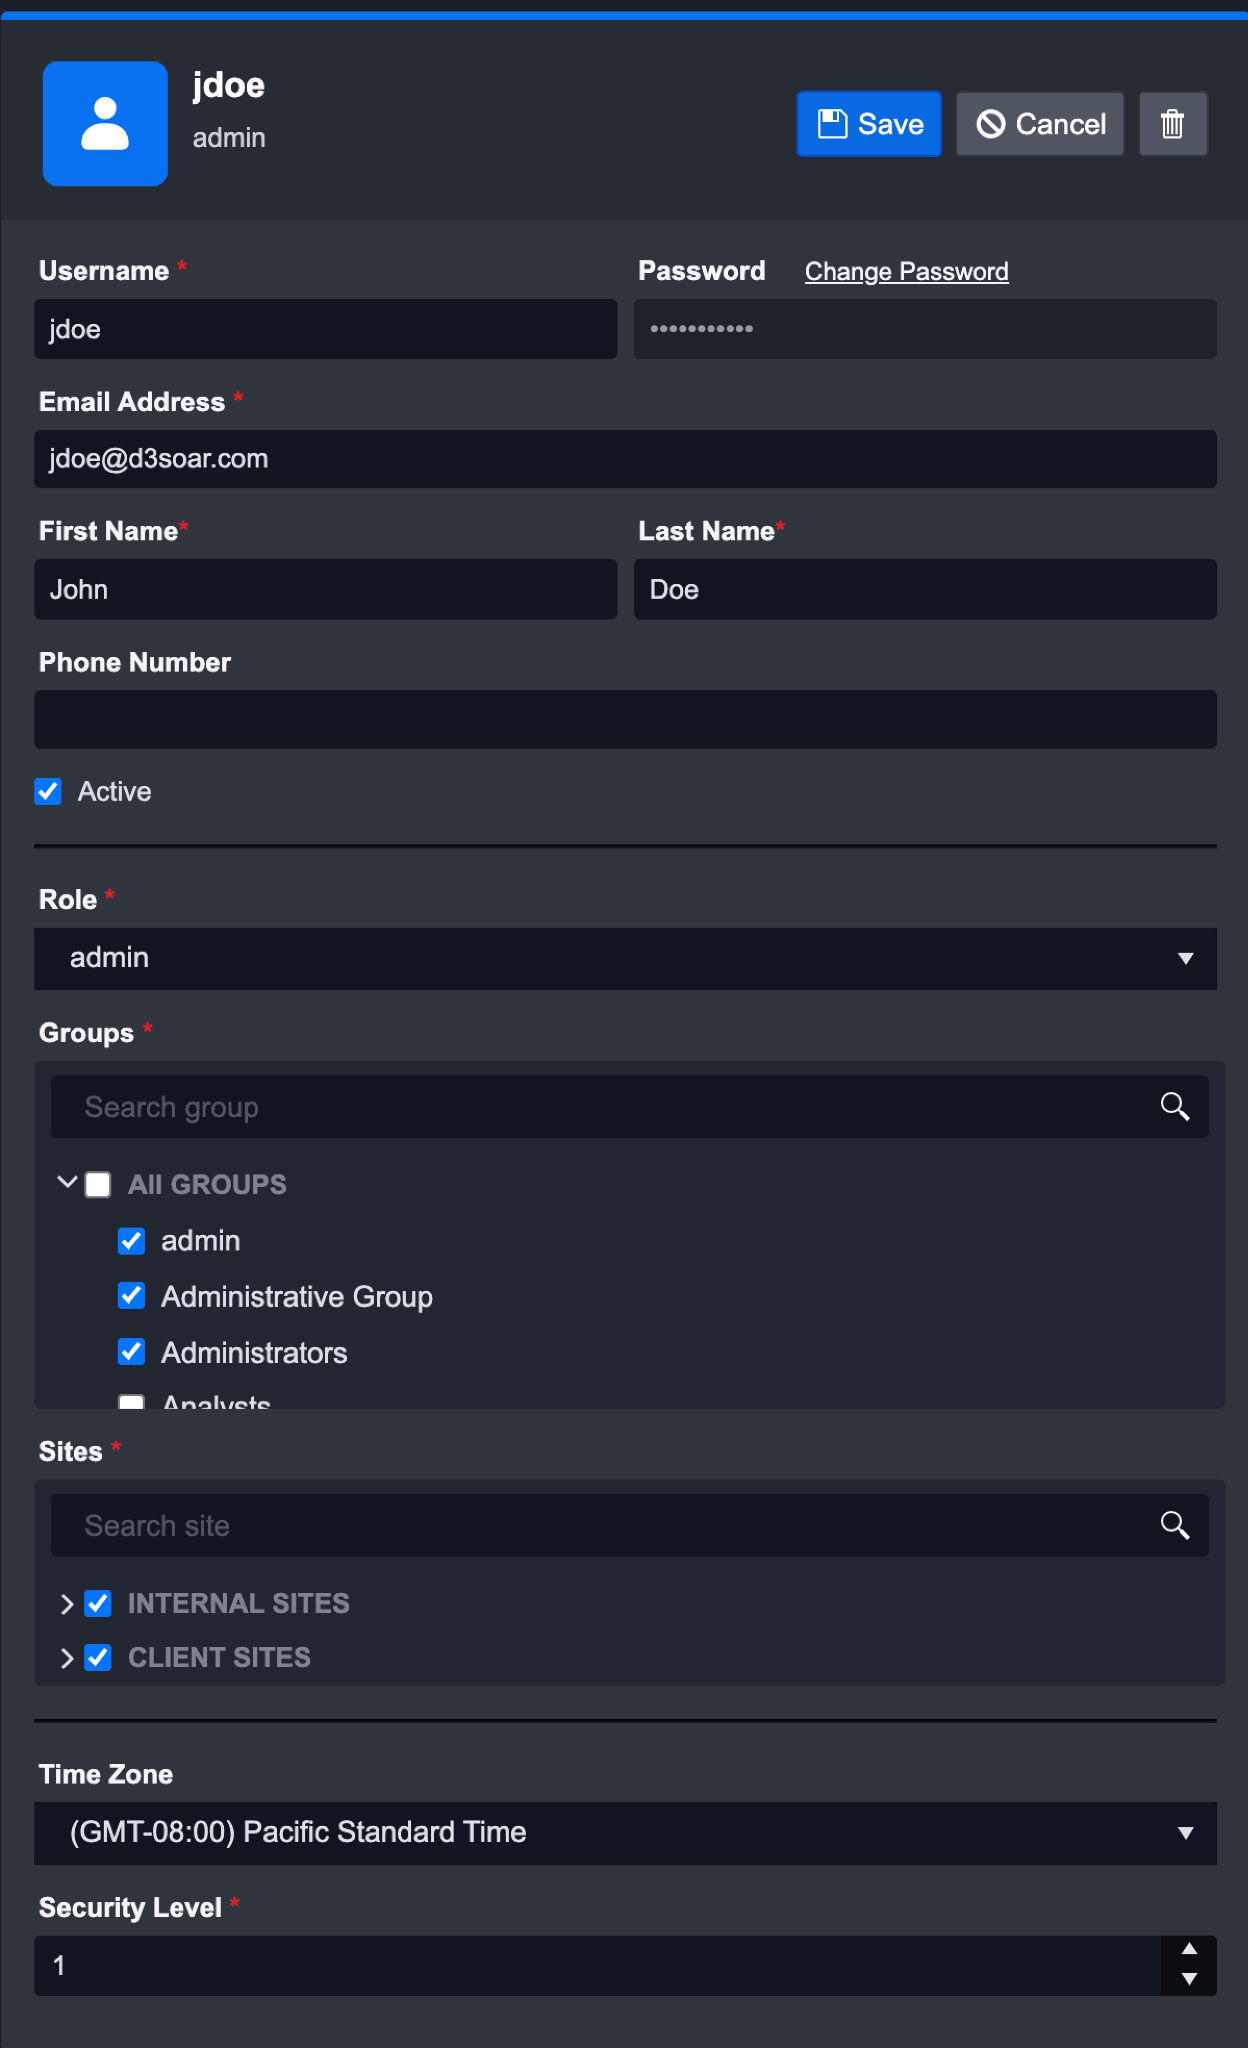The width and height of the screenshot is (1248, 2048).
Task: Click the jdoe user avatar icon
Action: click(x=105, y=124)
